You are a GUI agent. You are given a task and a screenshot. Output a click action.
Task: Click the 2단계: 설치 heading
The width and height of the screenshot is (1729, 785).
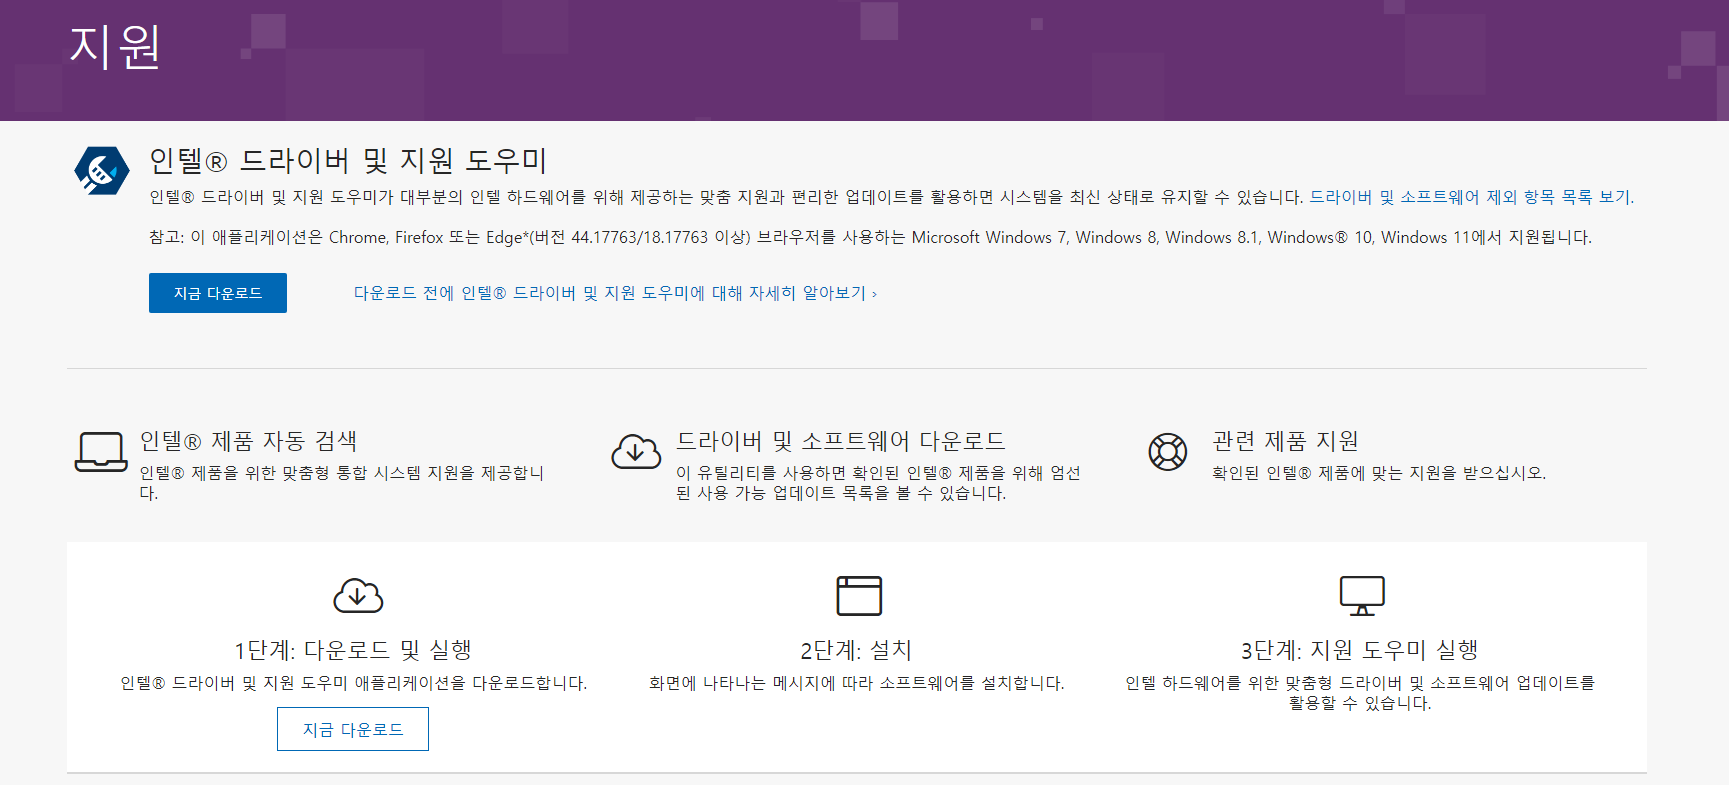point(856,650)
